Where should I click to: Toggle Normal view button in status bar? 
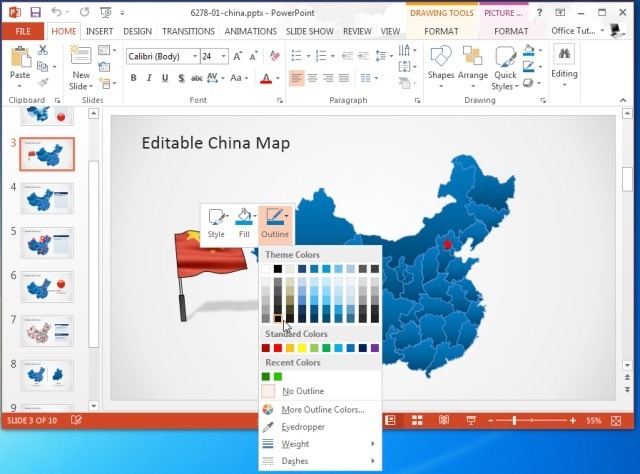coord(391,420)
